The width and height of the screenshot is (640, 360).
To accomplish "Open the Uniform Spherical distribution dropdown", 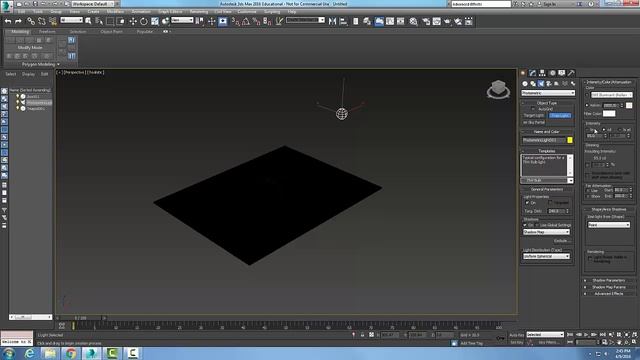I will tap(546, 256).
